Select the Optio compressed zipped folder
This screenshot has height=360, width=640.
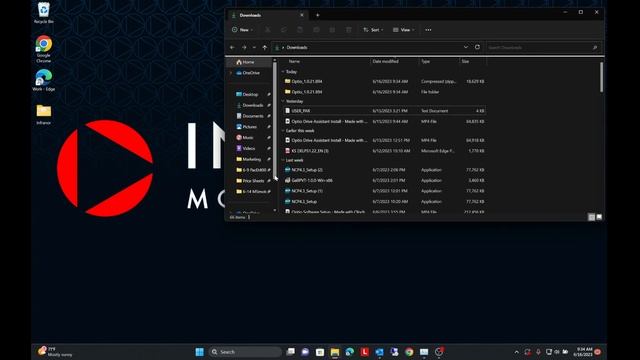coord(384,81)
